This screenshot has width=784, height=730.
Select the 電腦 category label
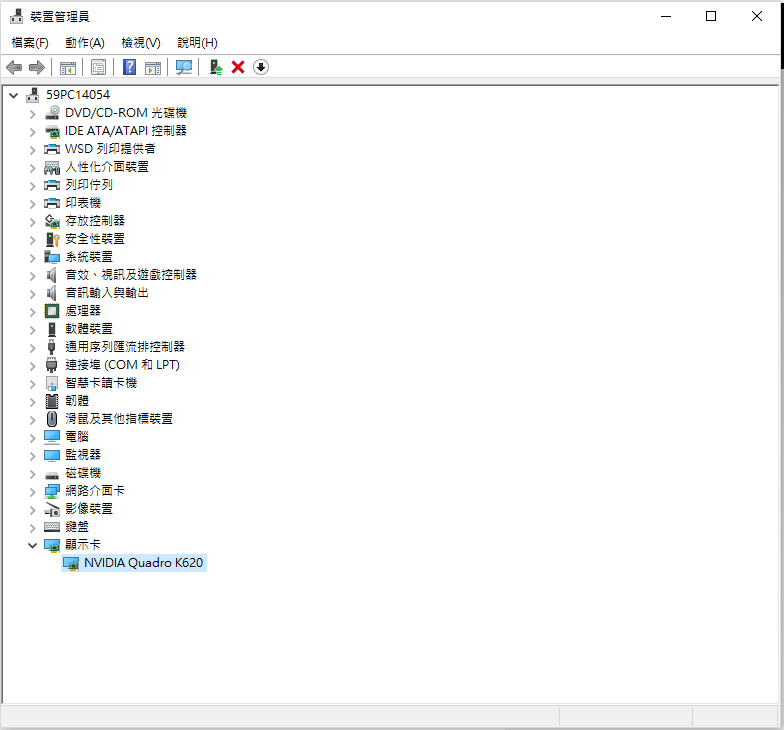coord(77,437)
